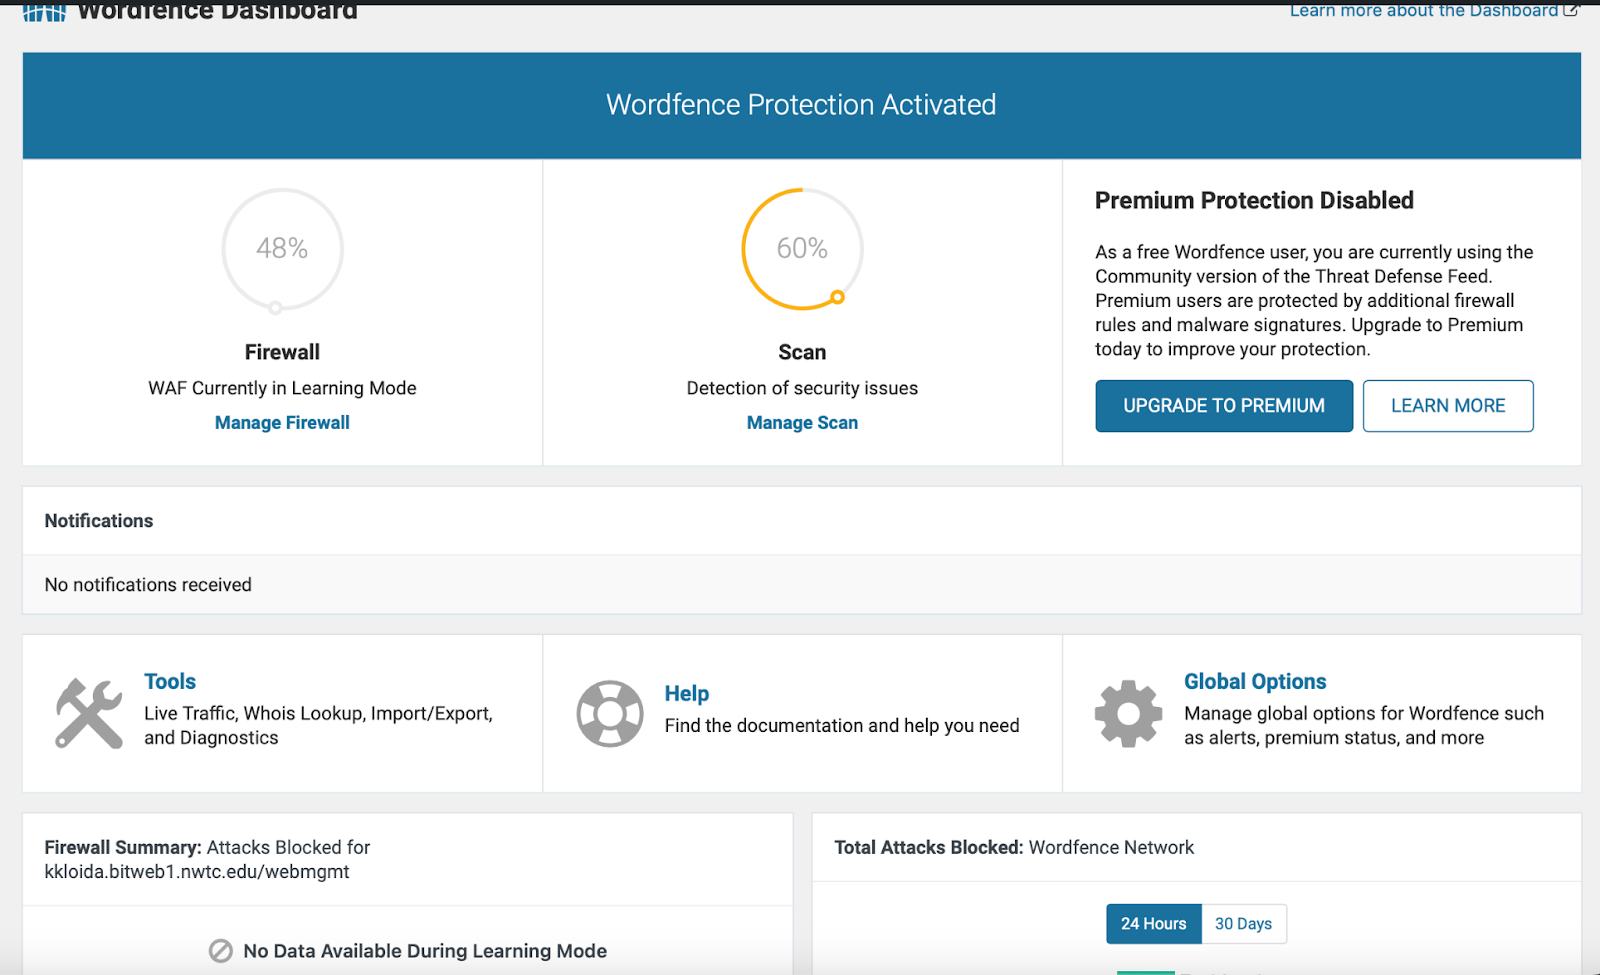This screenshot has height=975, width=1600.
Task: Open the Manage Firewall link
Action: tap(282, 423)
